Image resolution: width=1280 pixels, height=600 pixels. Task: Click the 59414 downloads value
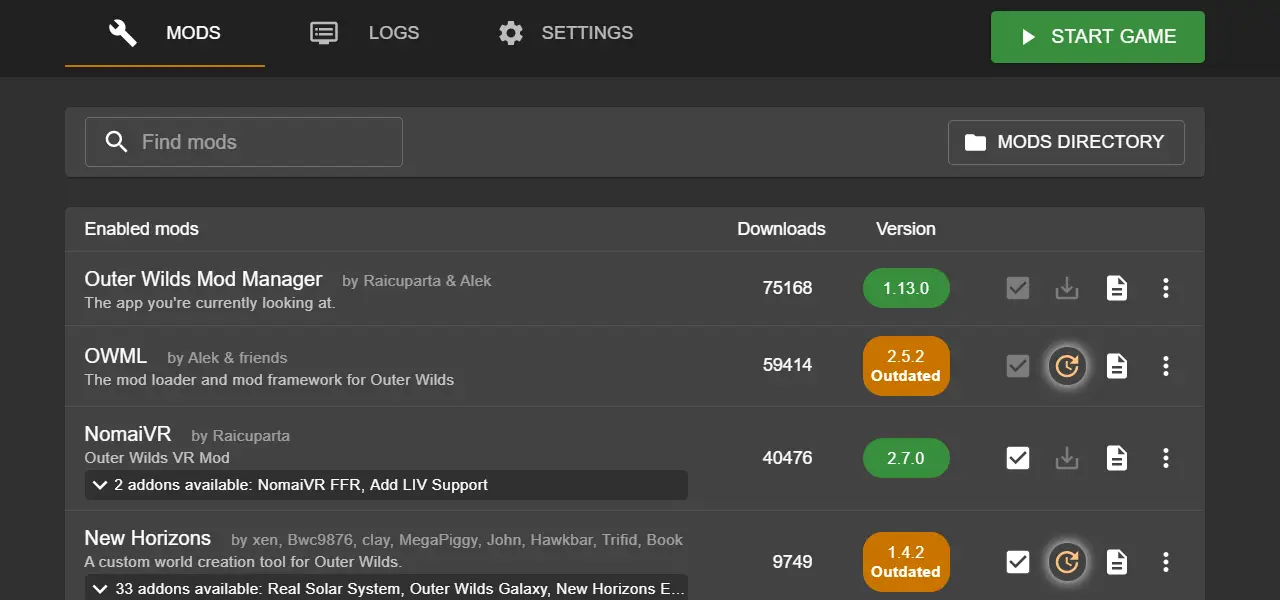coord(787,366)
